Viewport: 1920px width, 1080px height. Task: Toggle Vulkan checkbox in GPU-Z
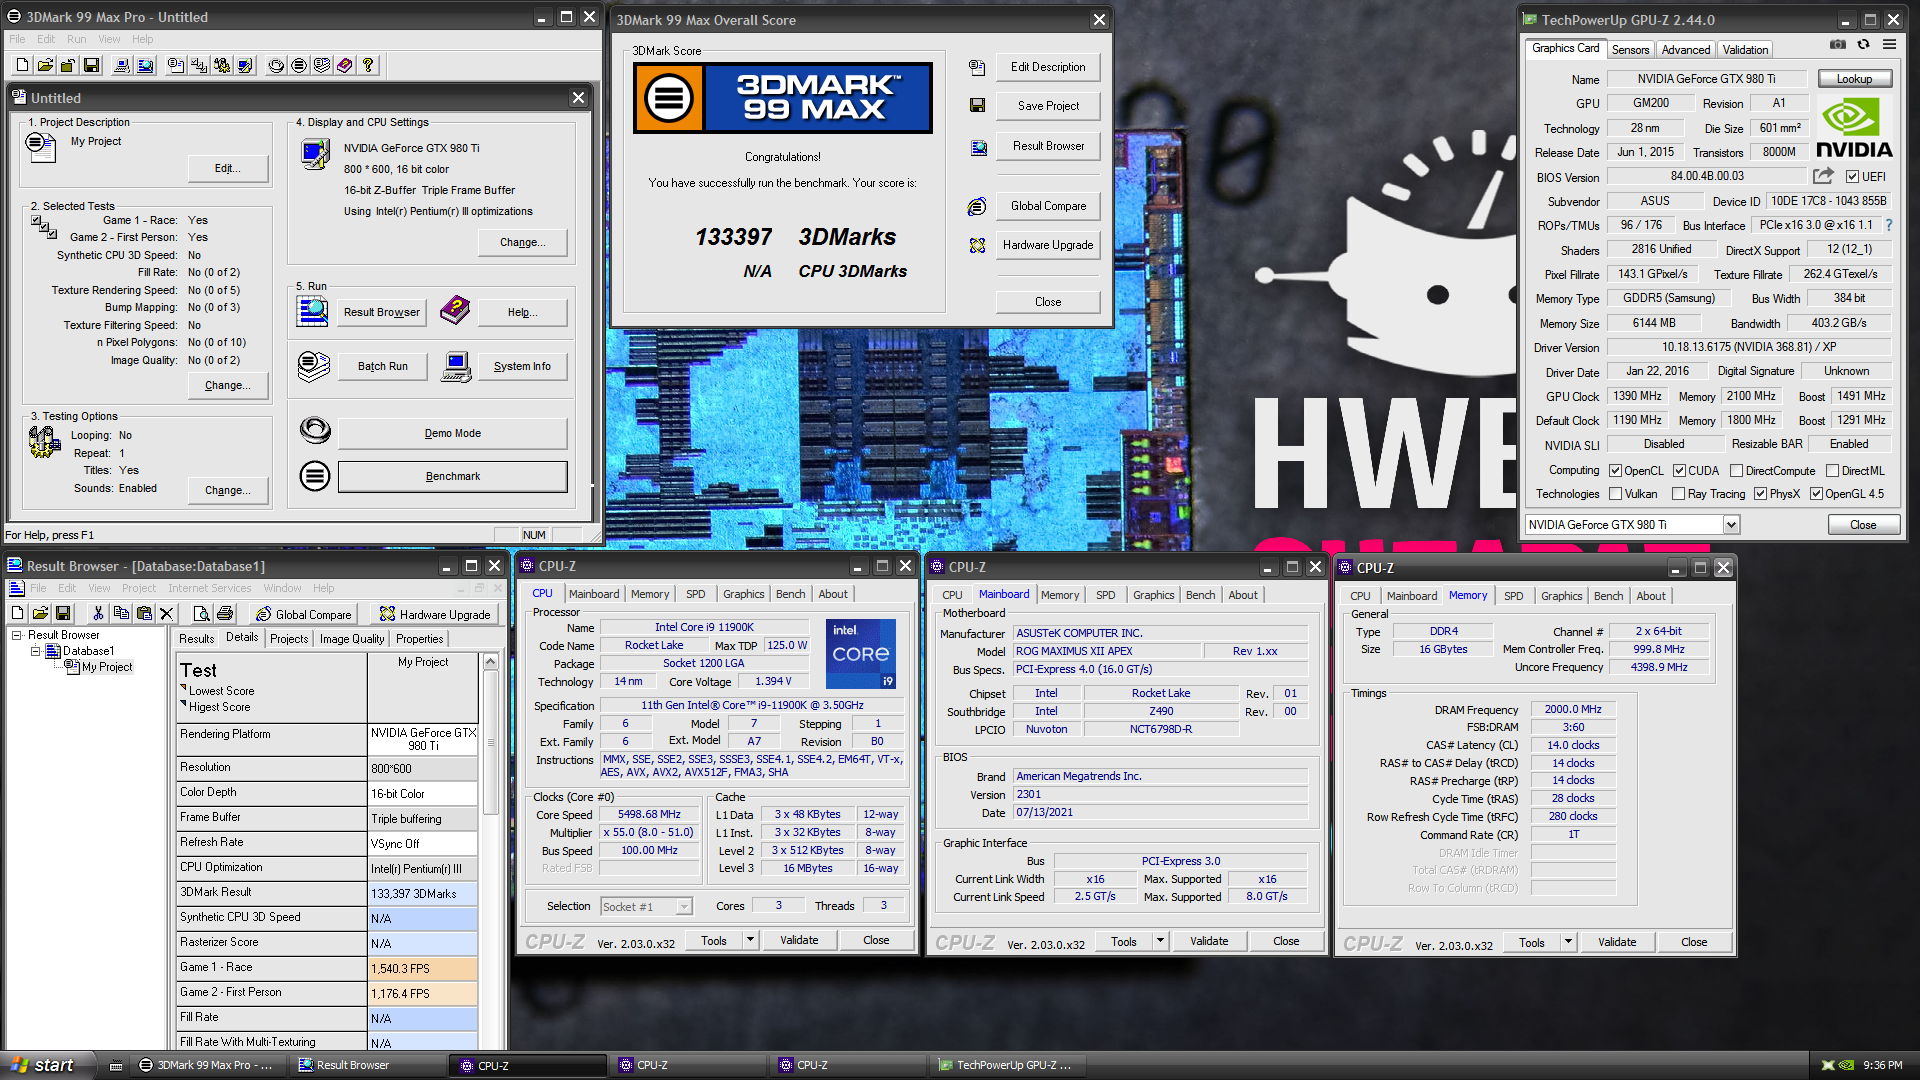point(1615,494)
